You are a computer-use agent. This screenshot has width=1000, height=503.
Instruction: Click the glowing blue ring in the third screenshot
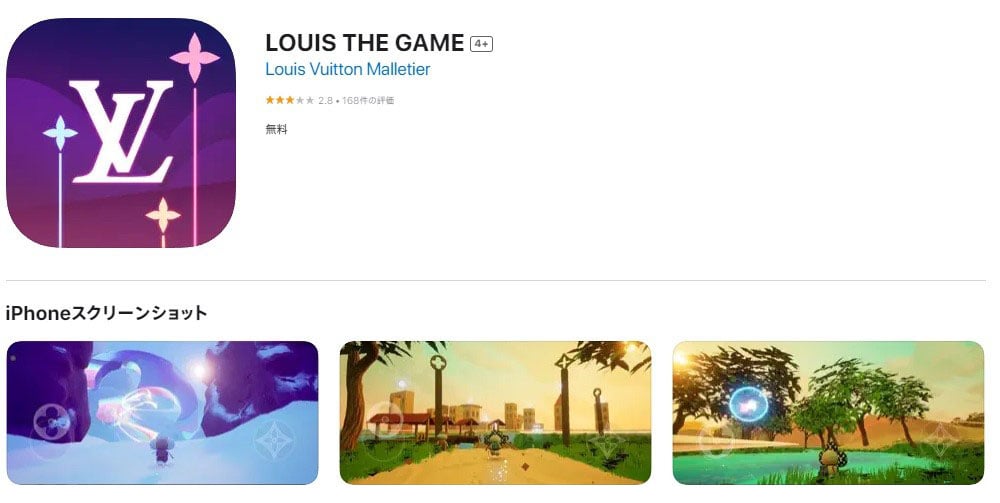748,404
